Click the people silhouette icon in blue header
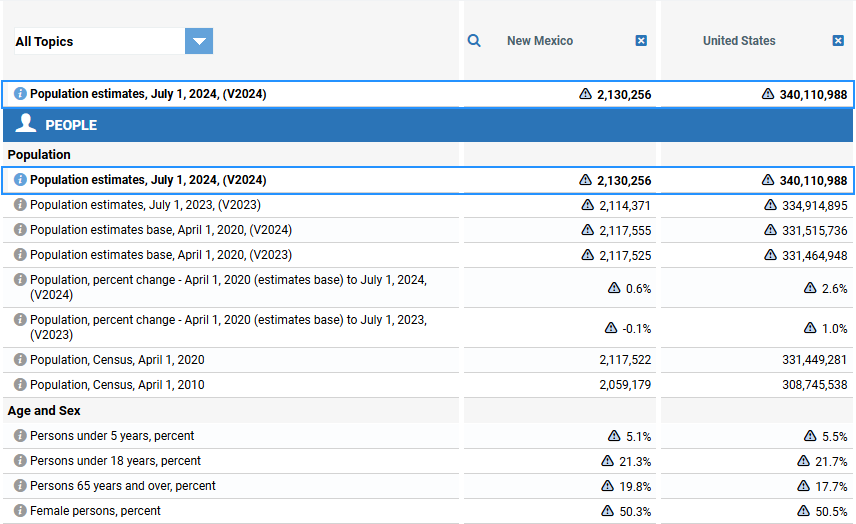 (x=26, y=124)
